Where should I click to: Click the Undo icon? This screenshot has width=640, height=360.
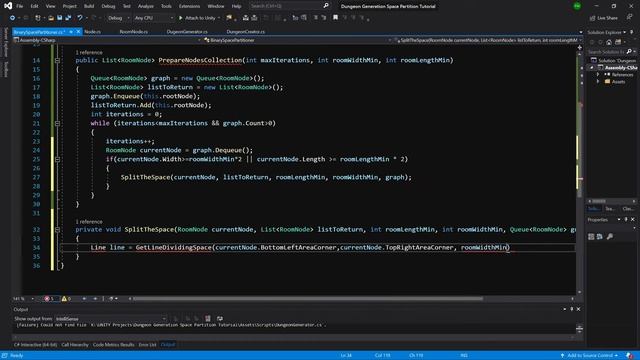80,18
